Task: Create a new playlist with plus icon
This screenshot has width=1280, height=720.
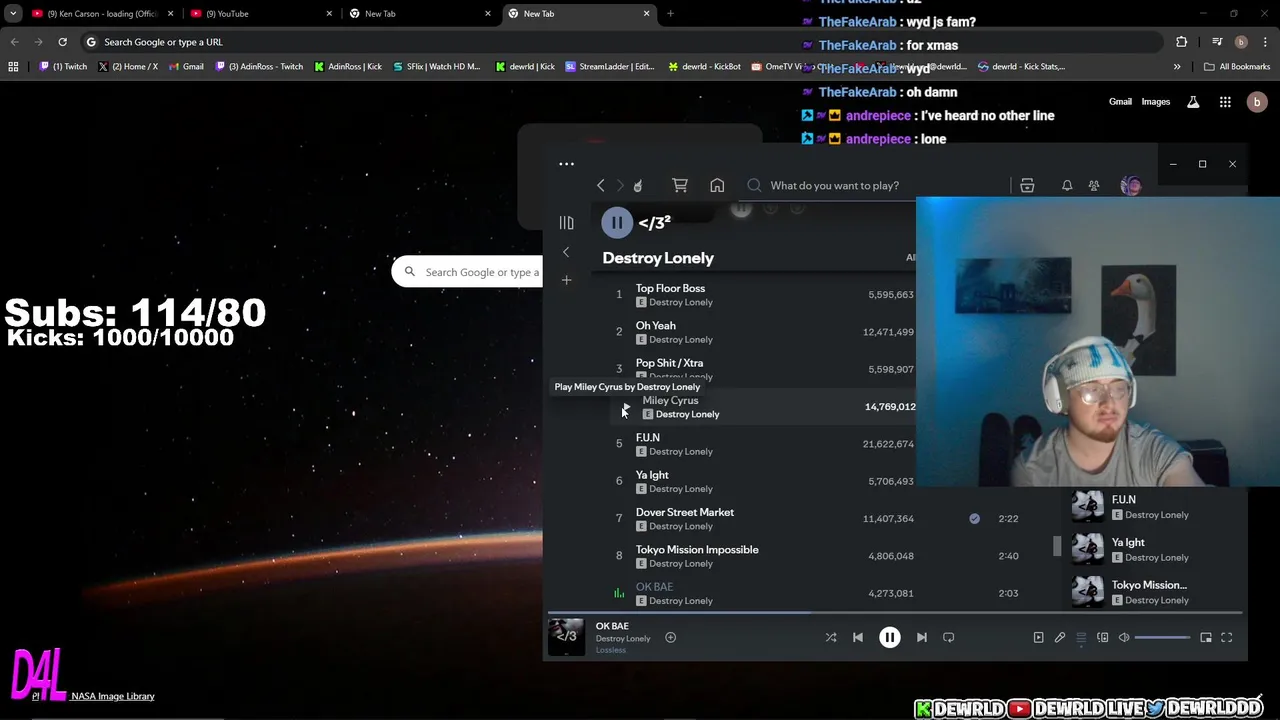Action: 566,280
